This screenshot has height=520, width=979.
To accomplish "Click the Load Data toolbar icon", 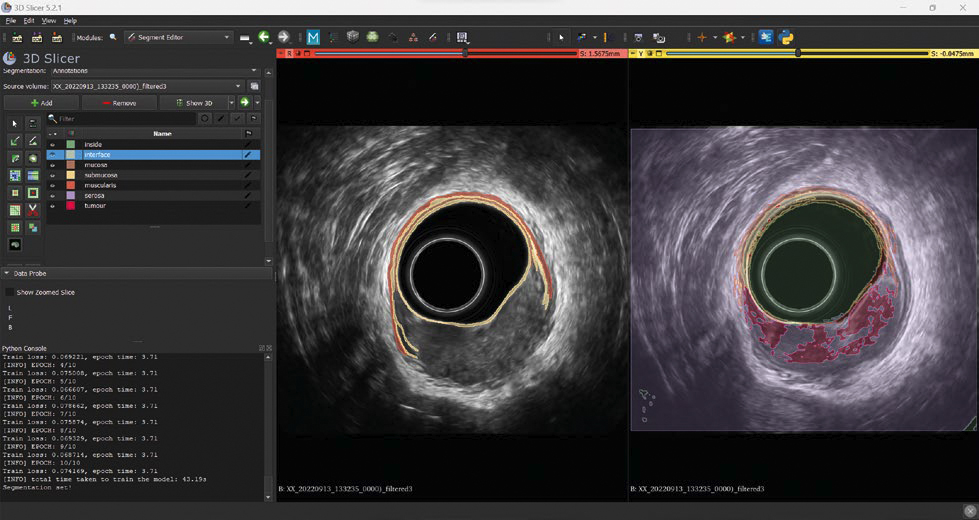I will point(17,37).
